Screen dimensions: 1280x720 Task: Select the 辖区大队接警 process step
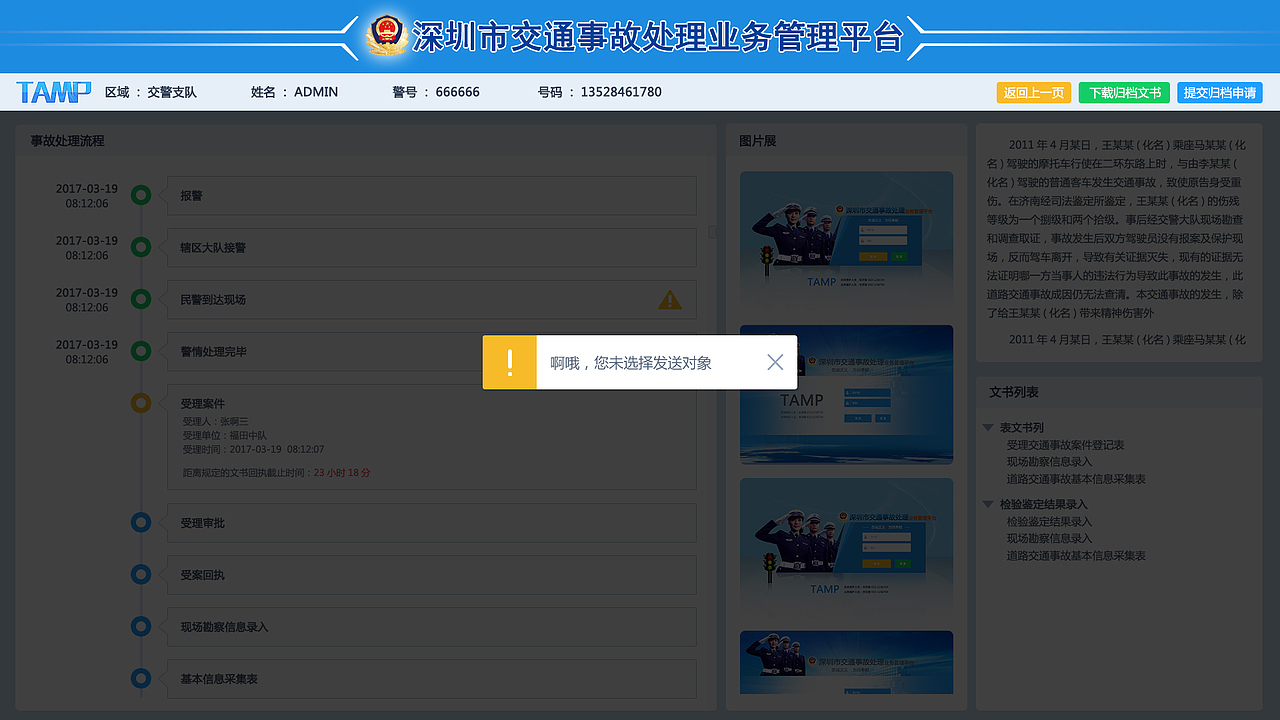[x=431, y=247]
